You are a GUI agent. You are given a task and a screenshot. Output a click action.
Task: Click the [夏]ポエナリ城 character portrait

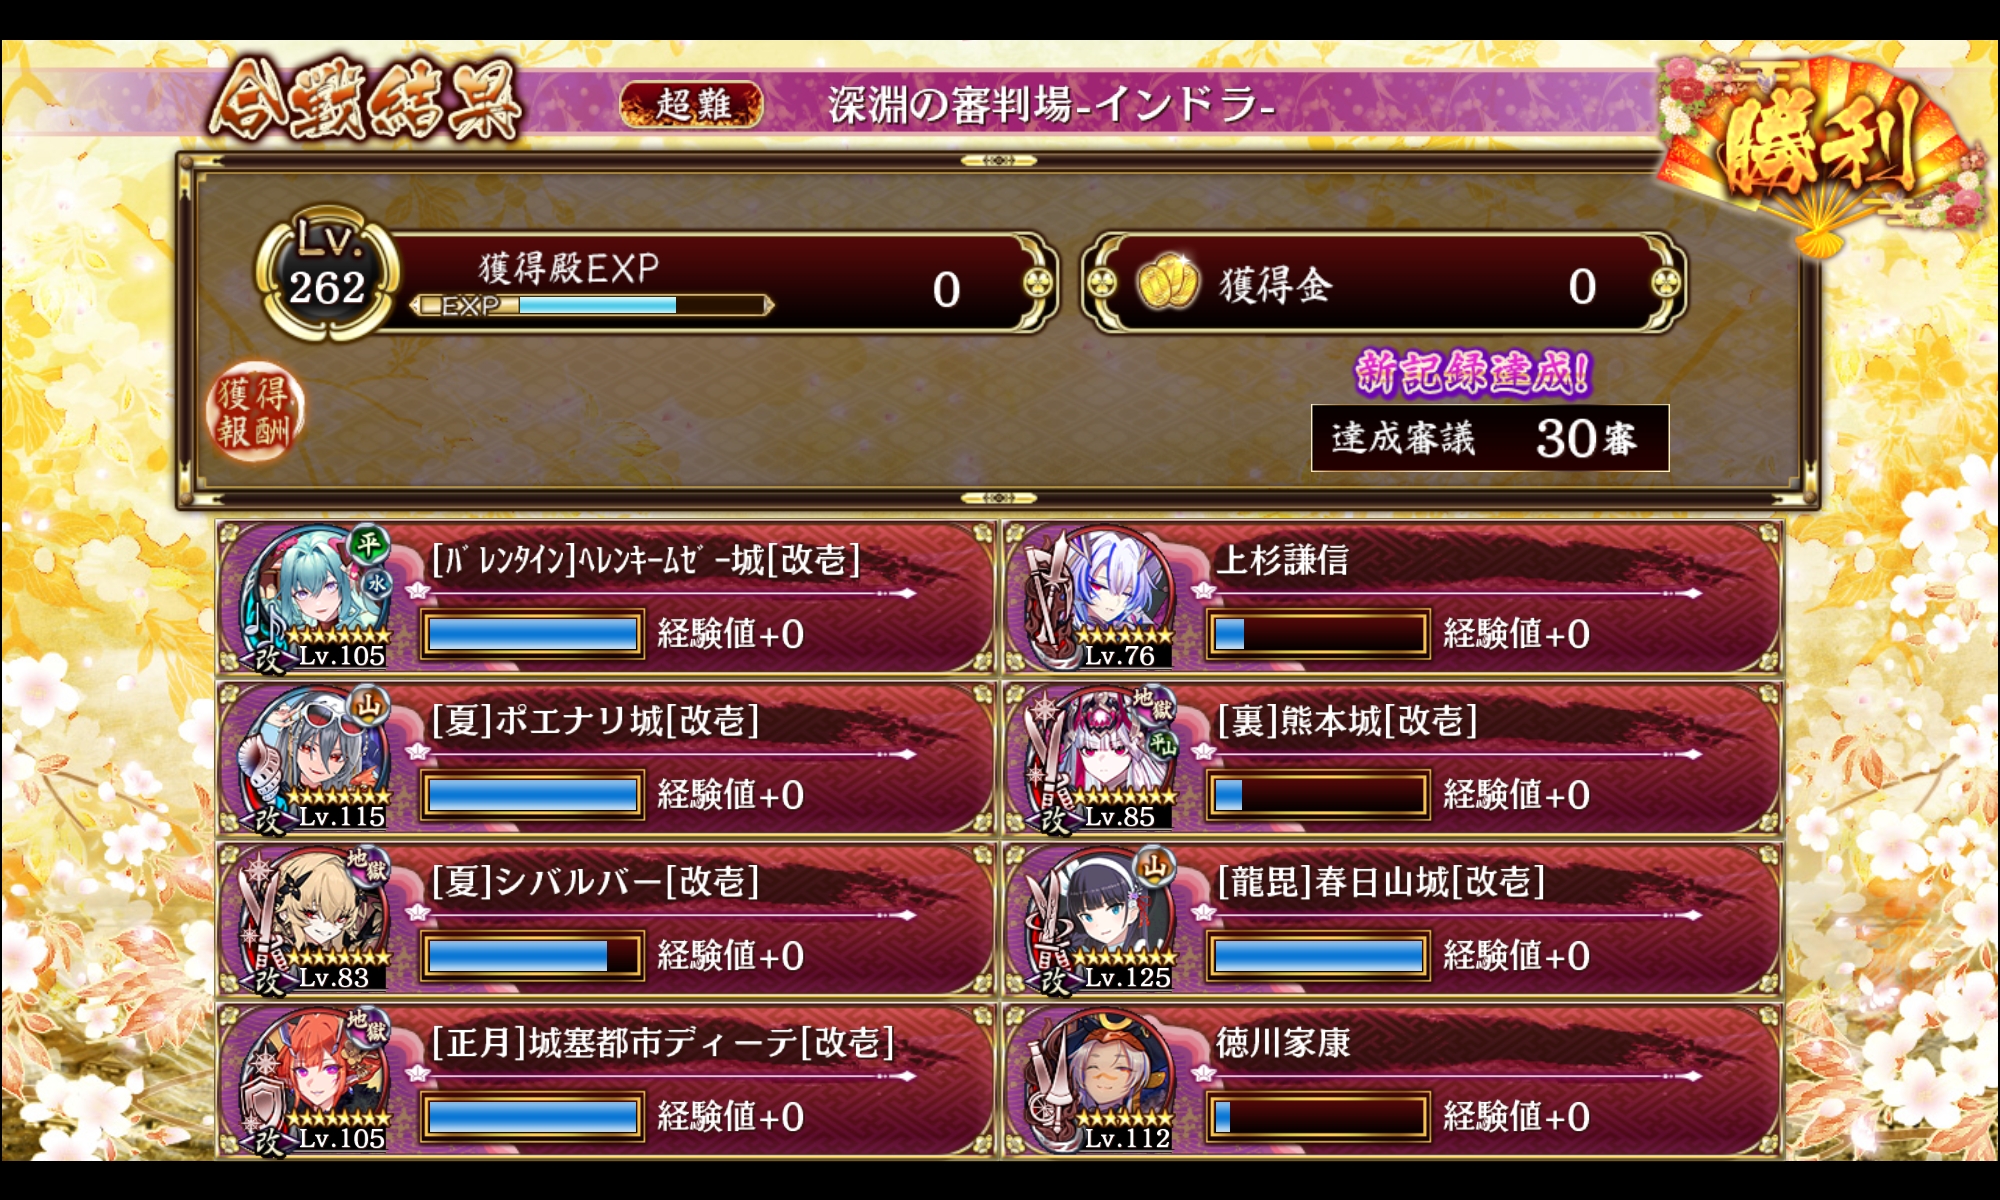315,759
